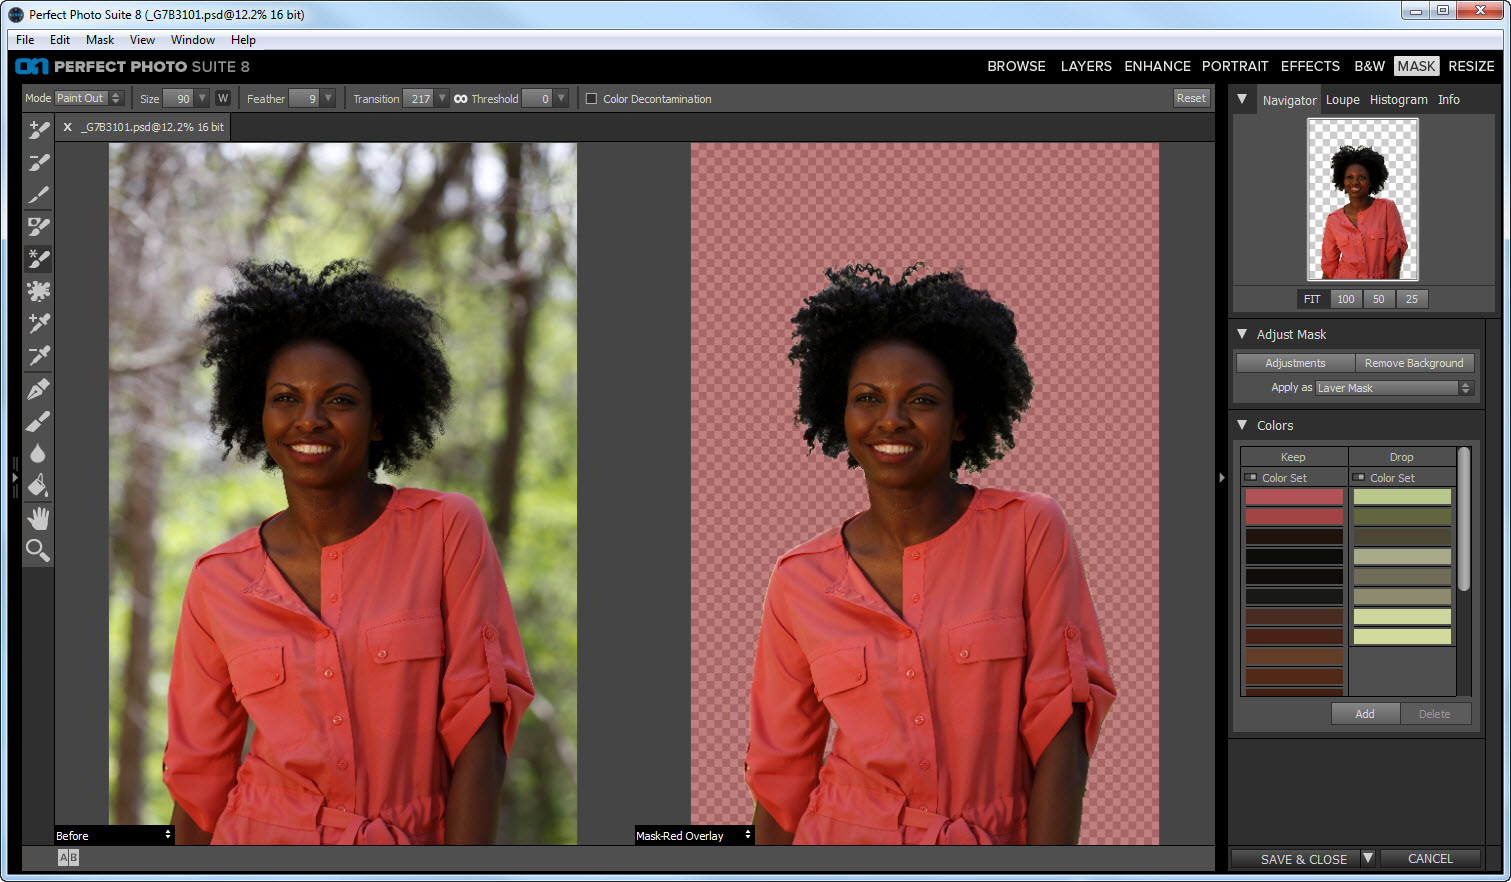Screen dimensions: 1511x882
Task: Open the Mode Paint Out dropdown
Action: click(x=89, y=98)
